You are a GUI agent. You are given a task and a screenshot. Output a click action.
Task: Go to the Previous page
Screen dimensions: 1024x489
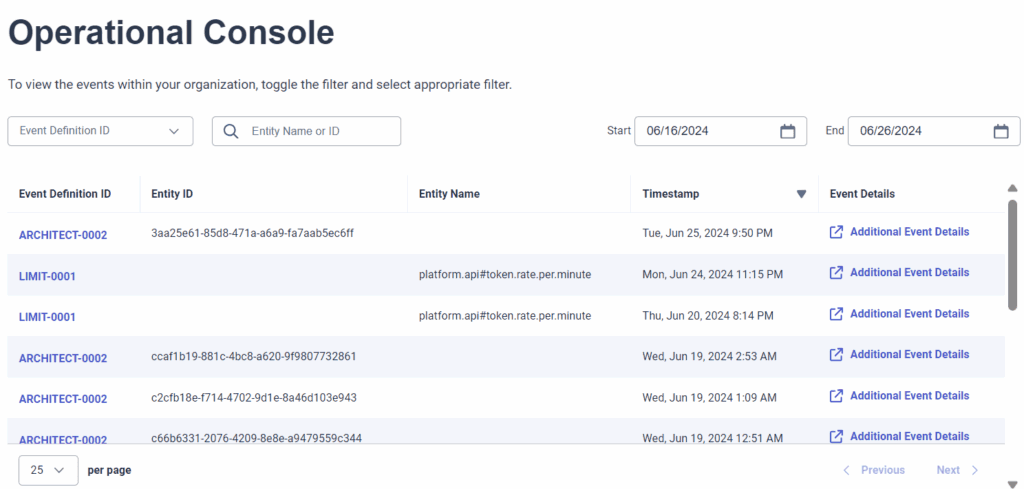pyautogui.click(x=874, y=470)
